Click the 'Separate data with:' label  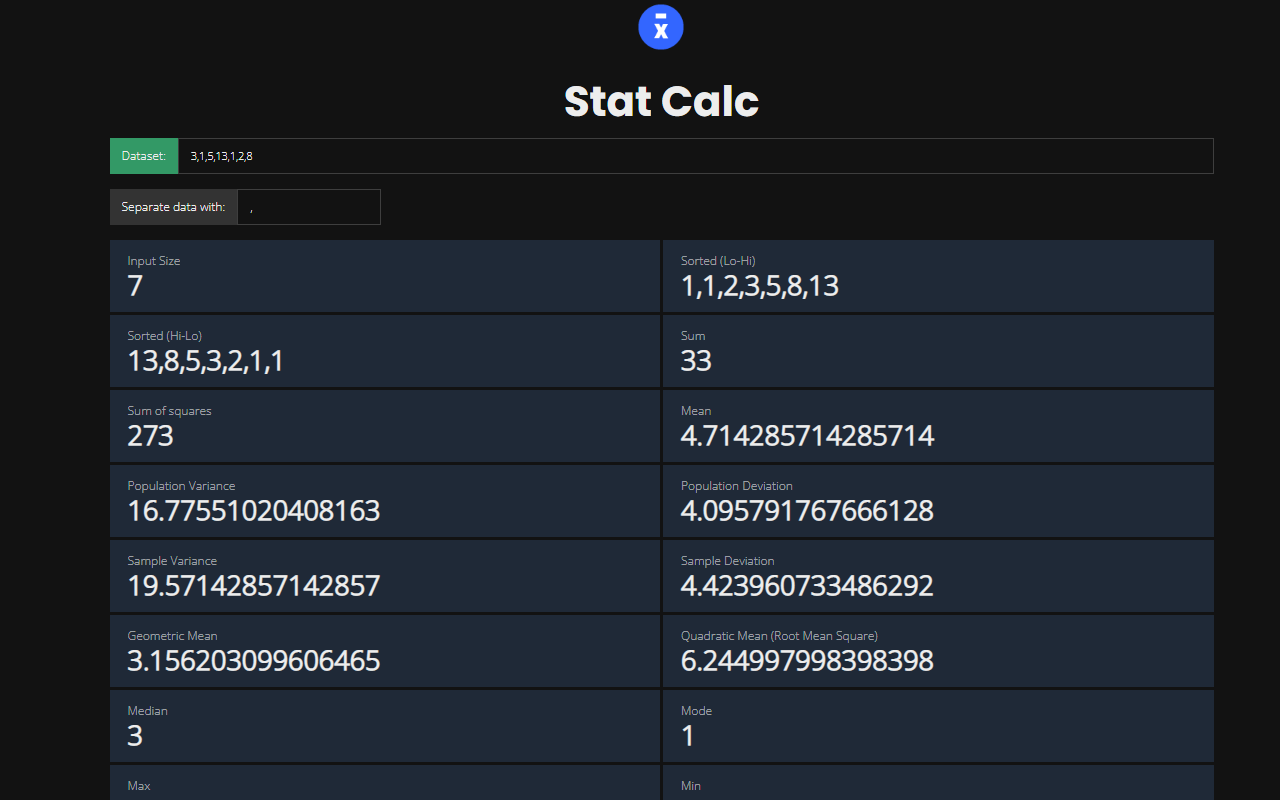pyautogui.click(x=174, y=207)
